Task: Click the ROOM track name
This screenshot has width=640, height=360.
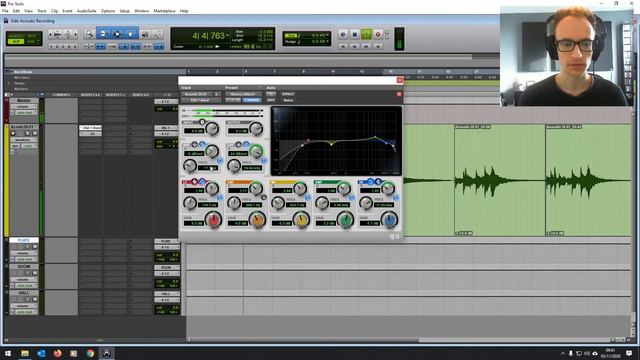Action: point(24,267)
